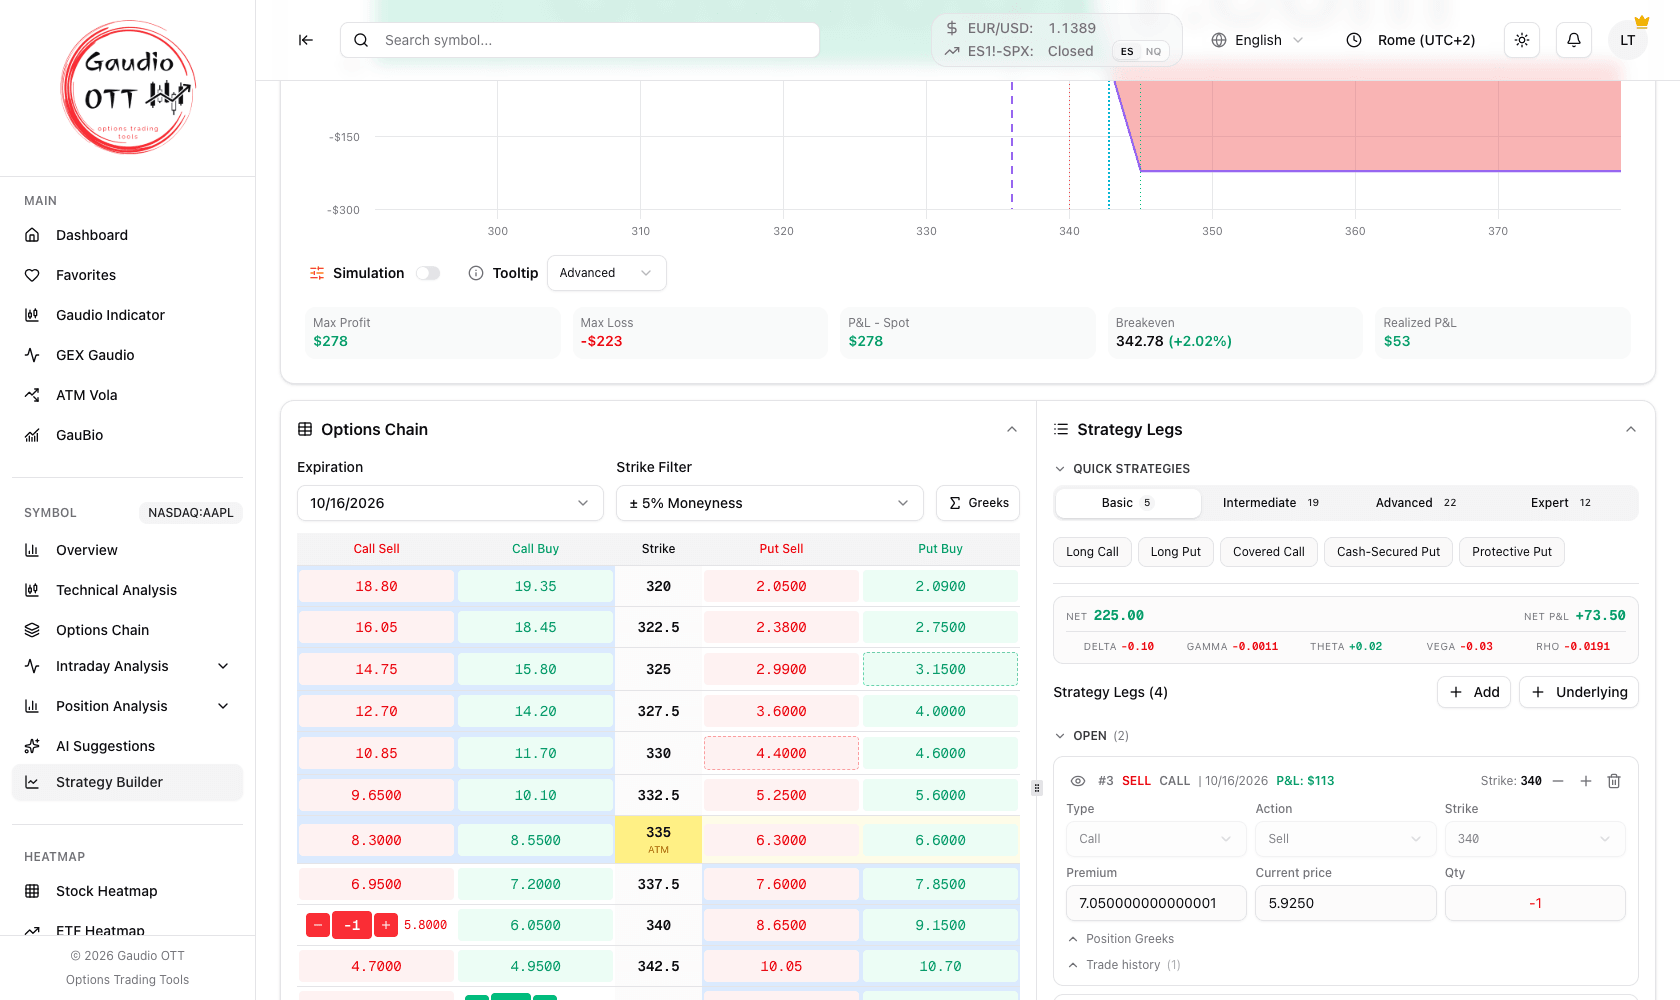
Task: Select the Expert strategies tab
Action: point(1561,503)
